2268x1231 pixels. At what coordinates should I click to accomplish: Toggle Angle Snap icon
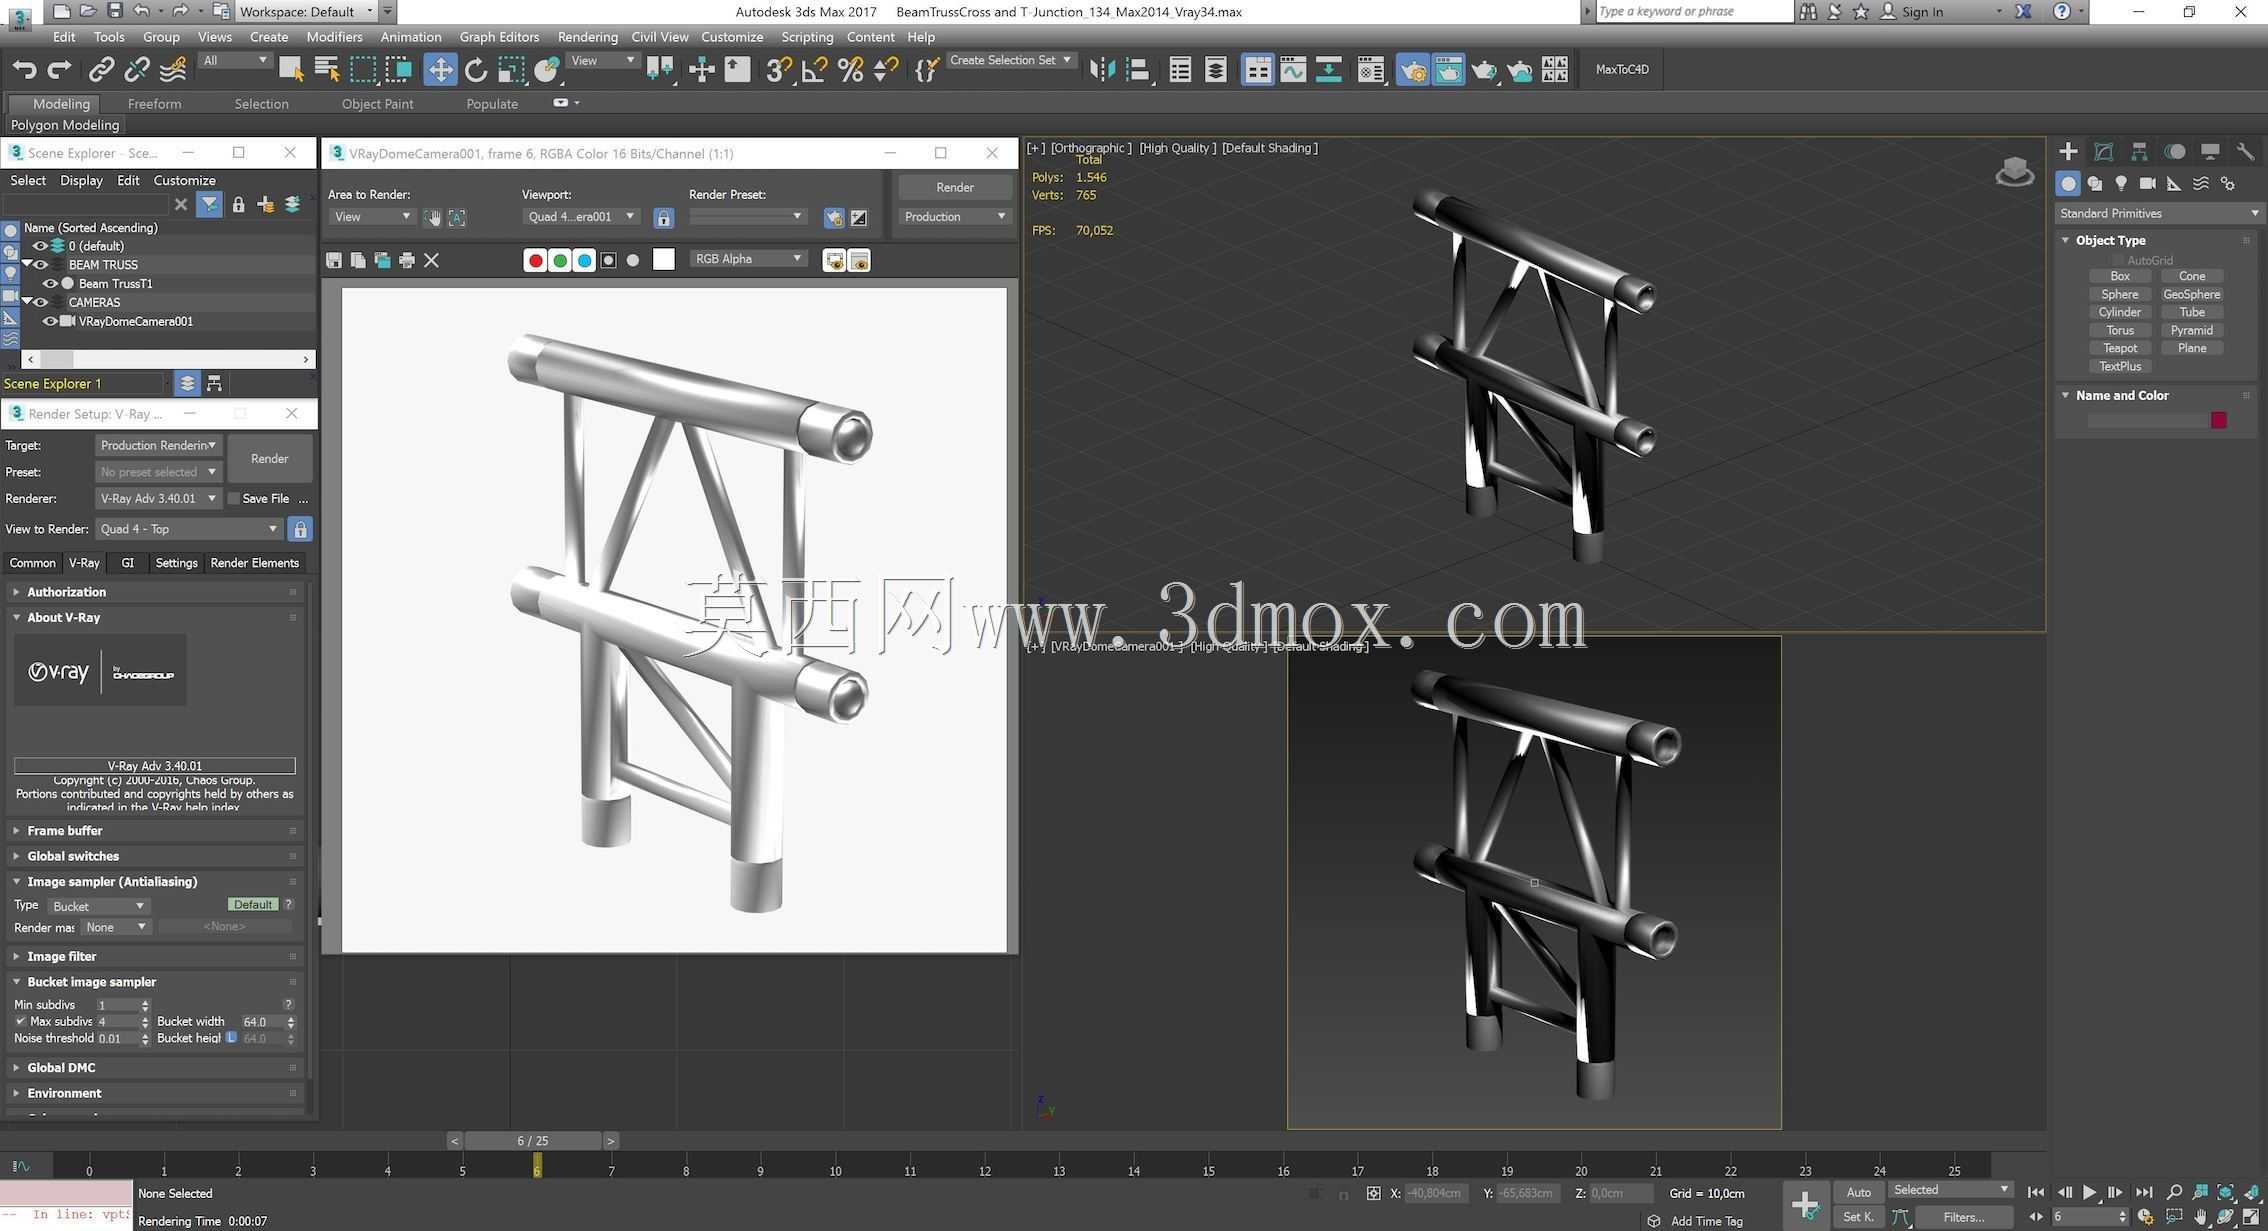tap(815, 70)
